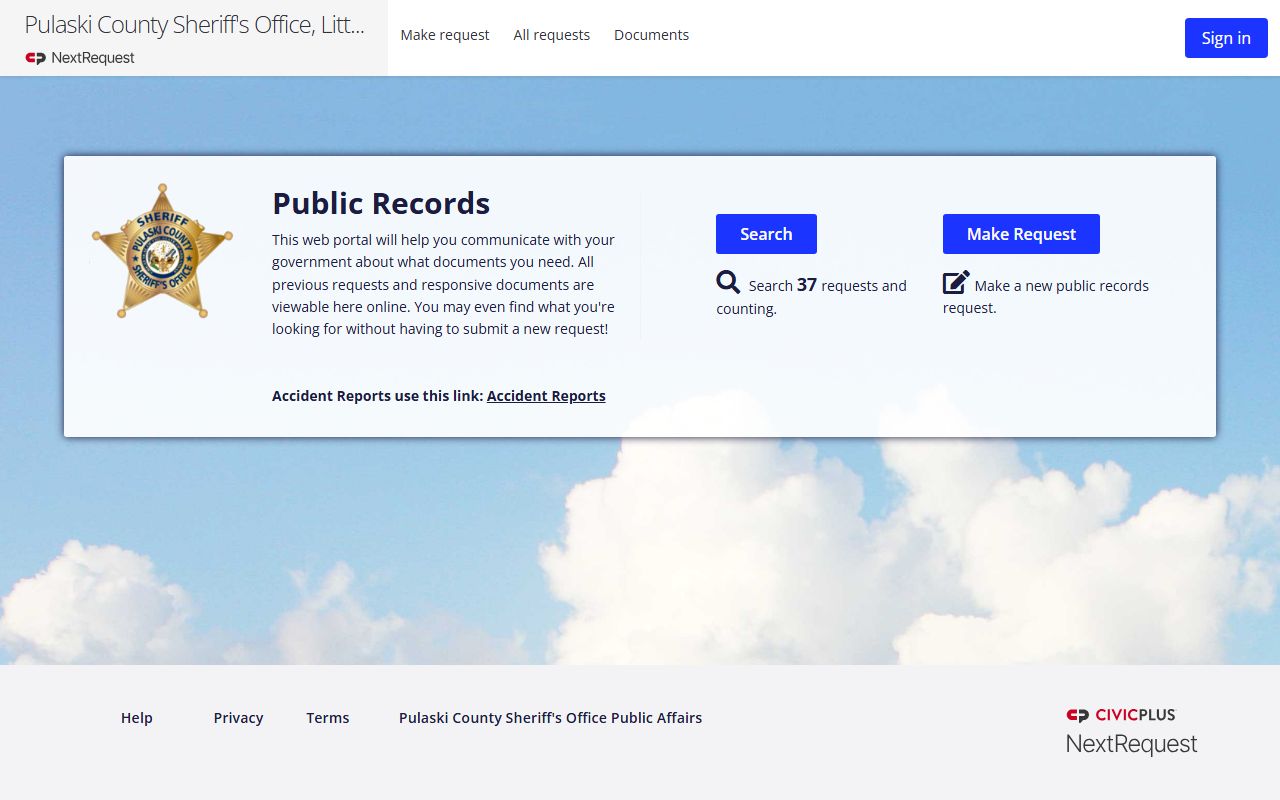Click the 'Accident Reports use this link:' label

[377, 396]
